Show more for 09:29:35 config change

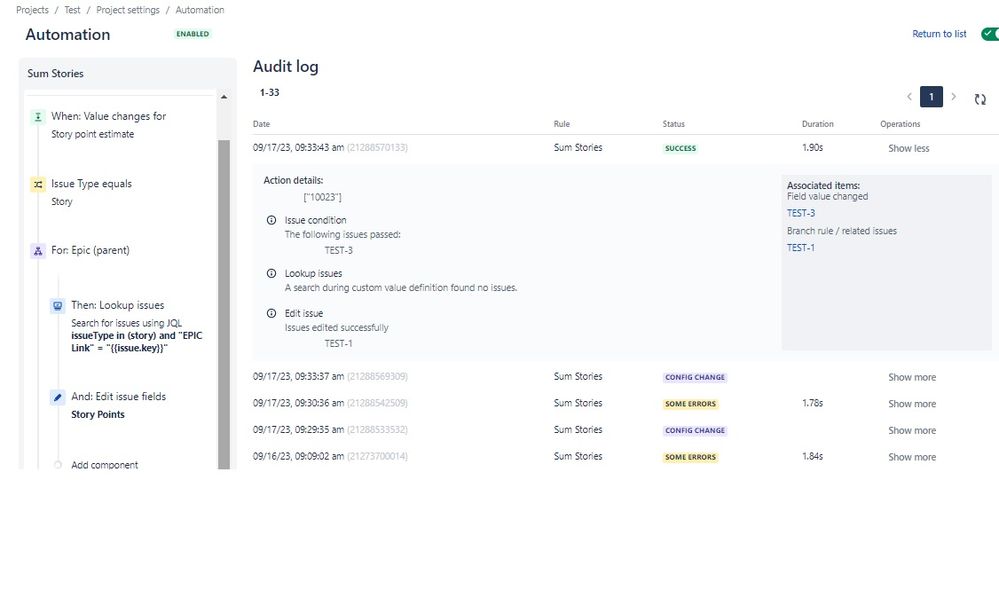pos(912,431)
